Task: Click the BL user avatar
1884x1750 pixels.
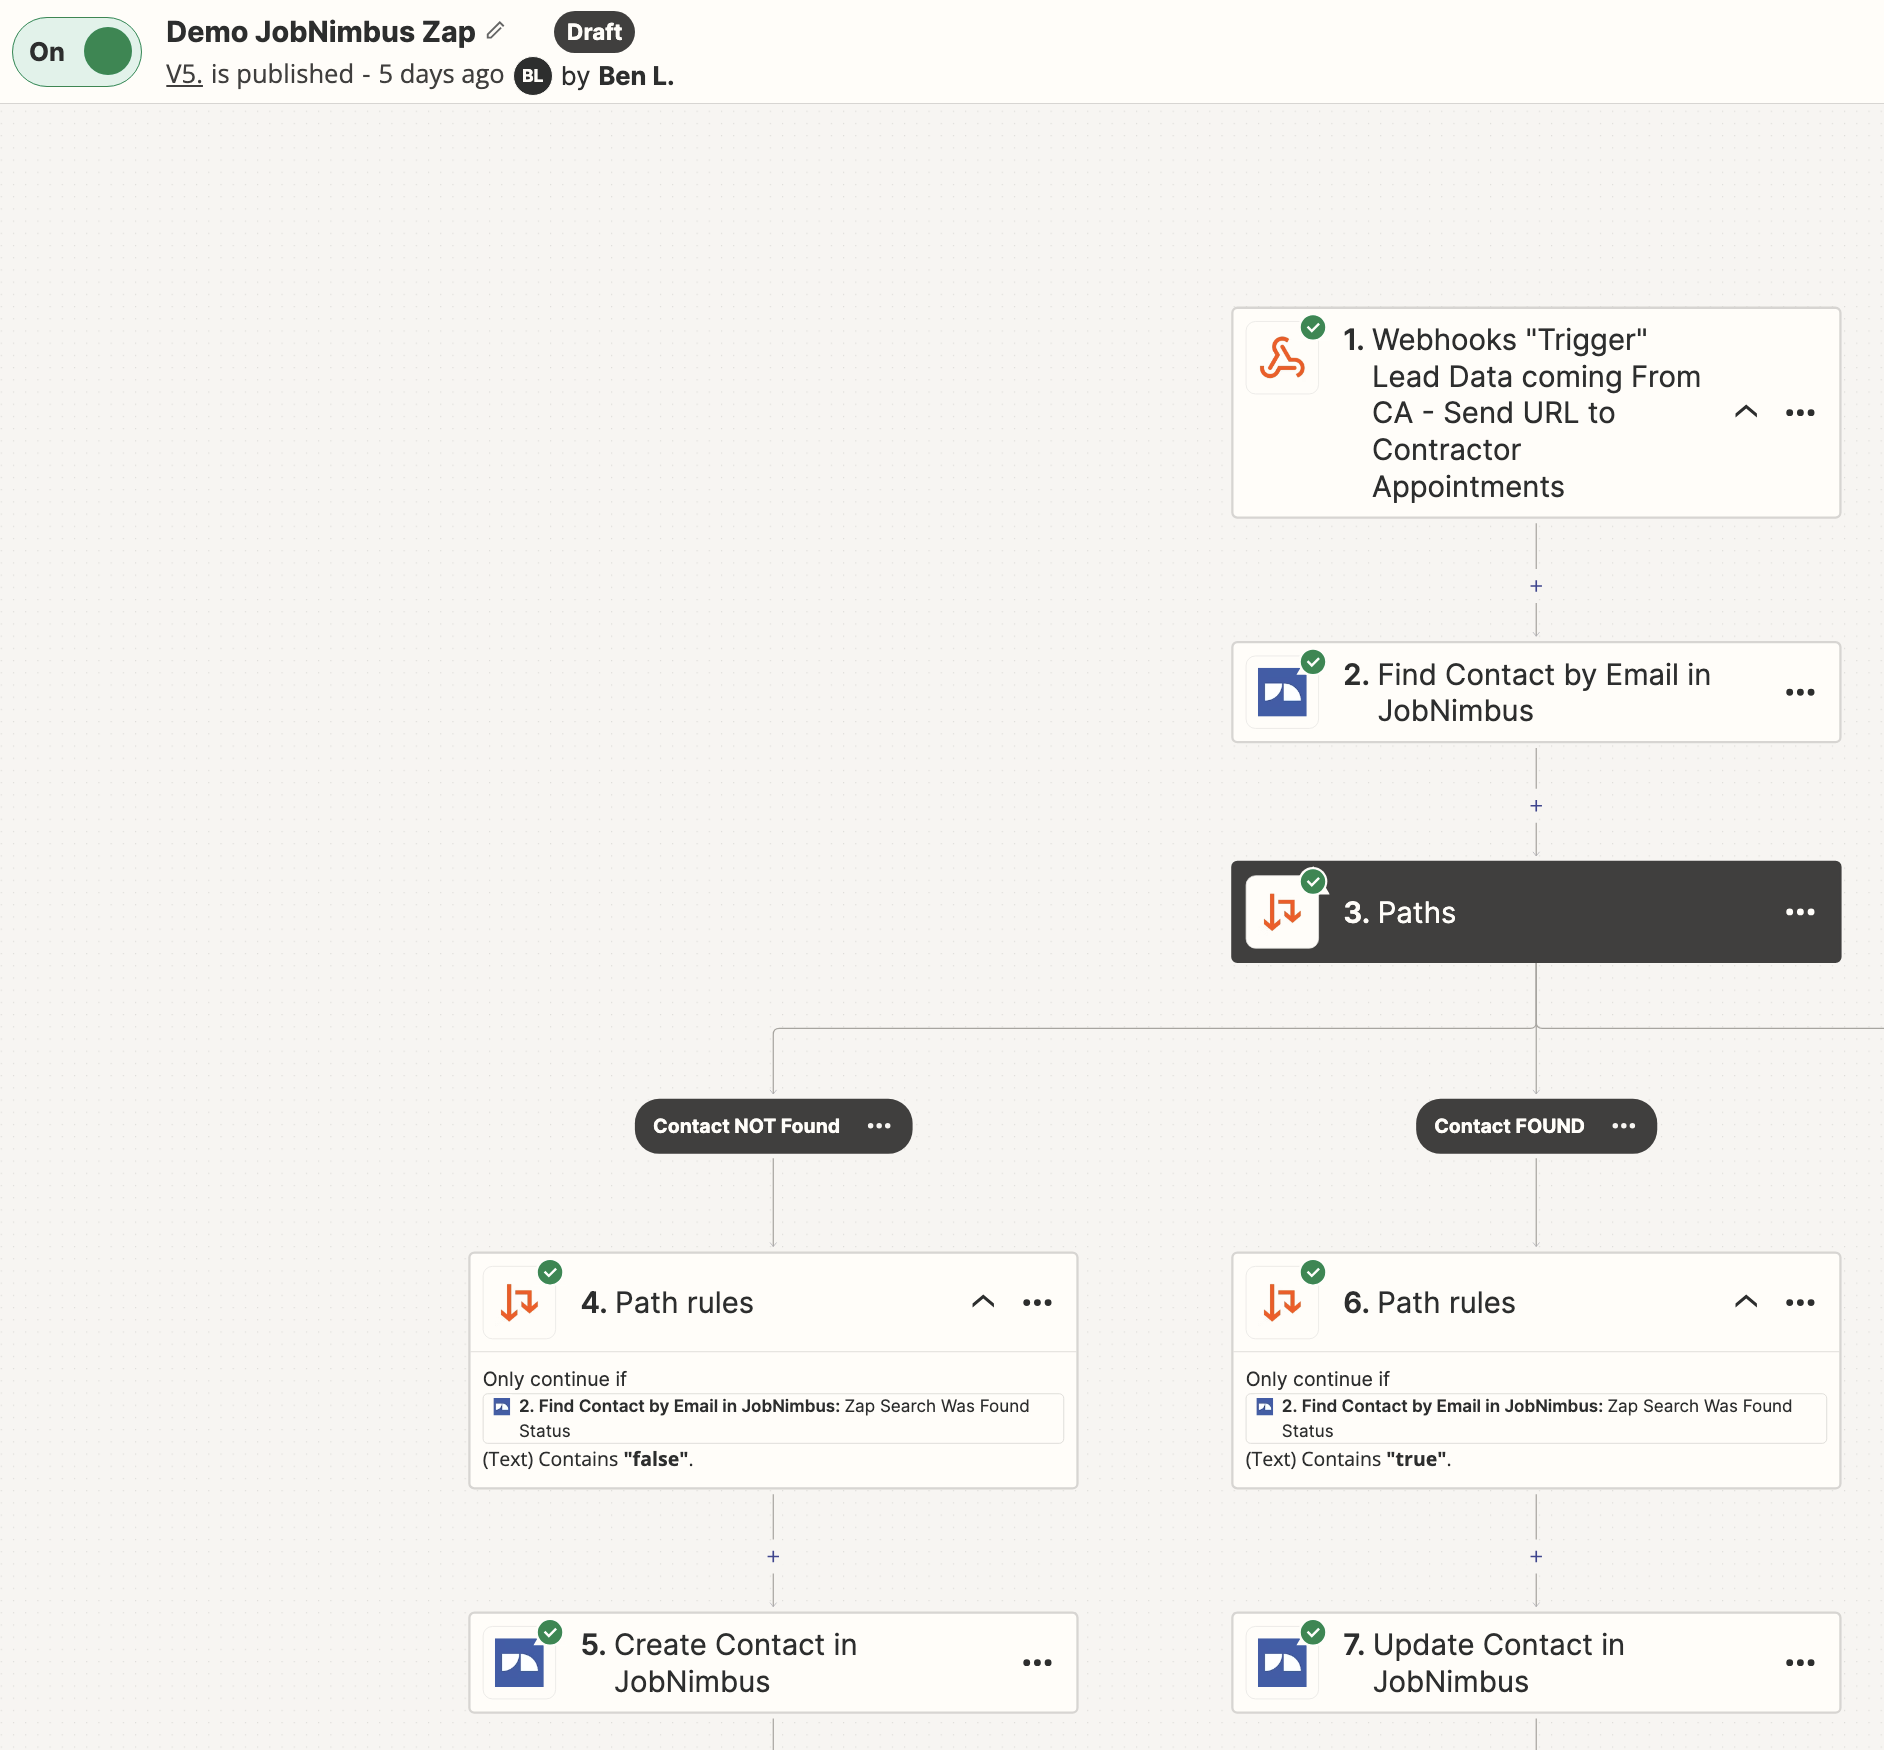Action: point(533,76)
